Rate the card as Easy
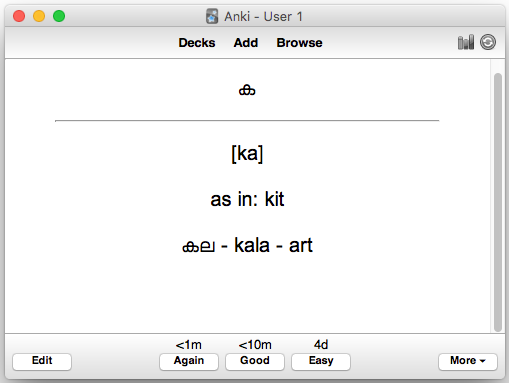509x383 pixels. point(321,362)
